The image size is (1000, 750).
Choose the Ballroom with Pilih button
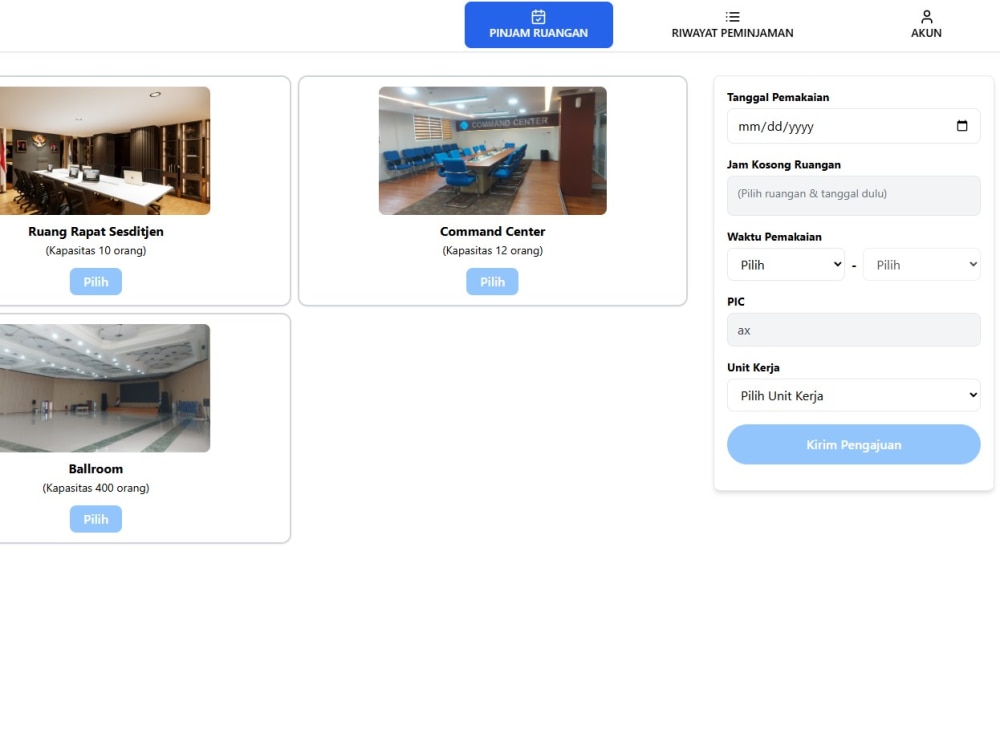pos(96,519)
